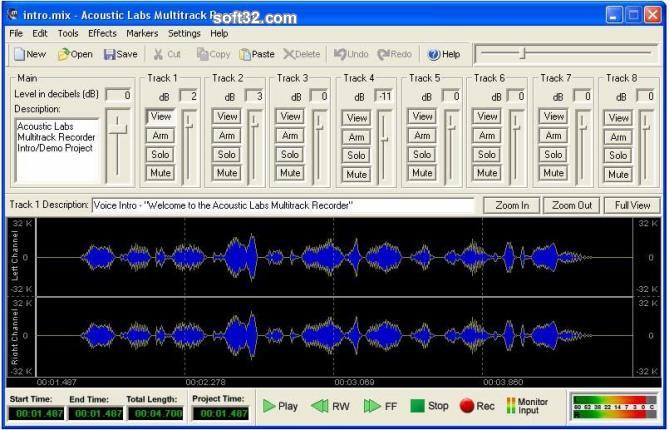Image resolution: width=669 pixels, height=430 pixels.
Task: Click in the Left Channel waveform display
Action: click(335, 257)
